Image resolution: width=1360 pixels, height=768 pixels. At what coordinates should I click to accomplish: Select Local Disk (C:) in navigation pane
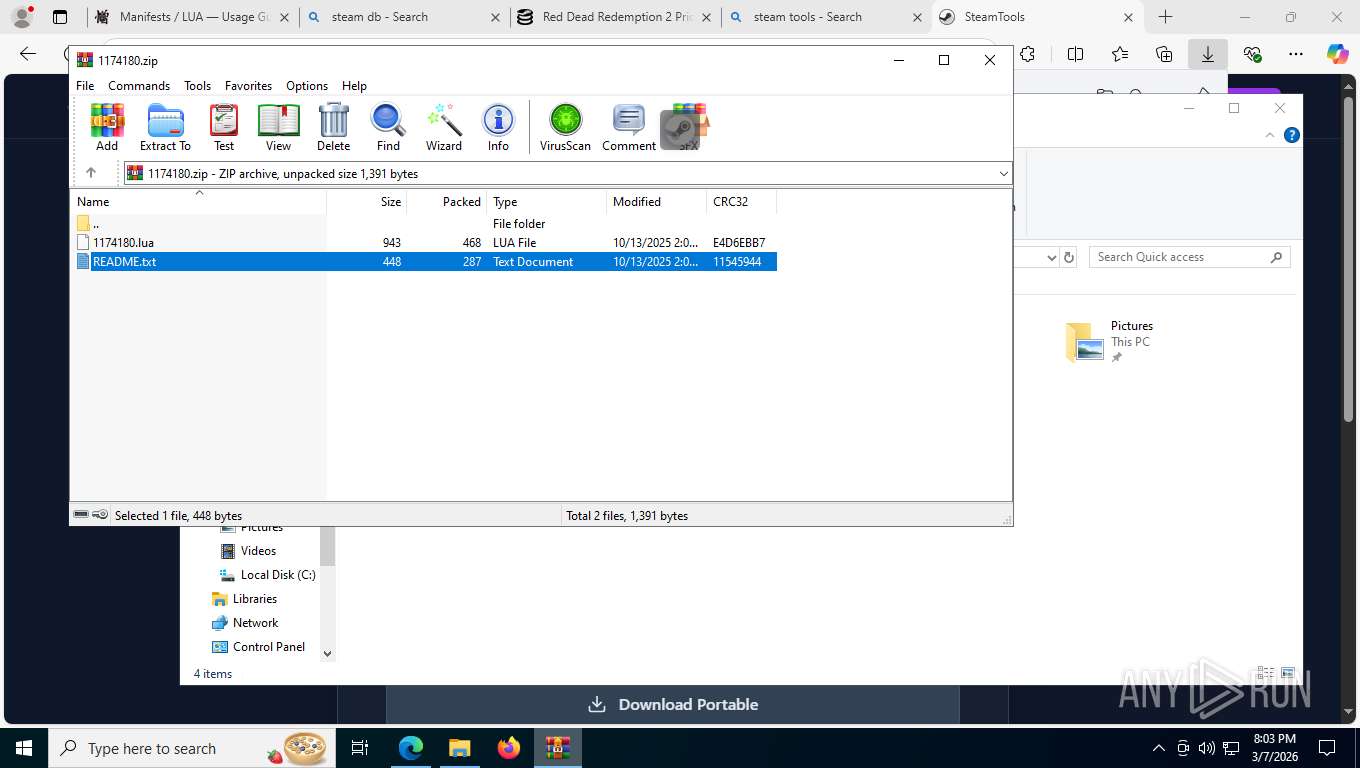(x=278, y=575)
